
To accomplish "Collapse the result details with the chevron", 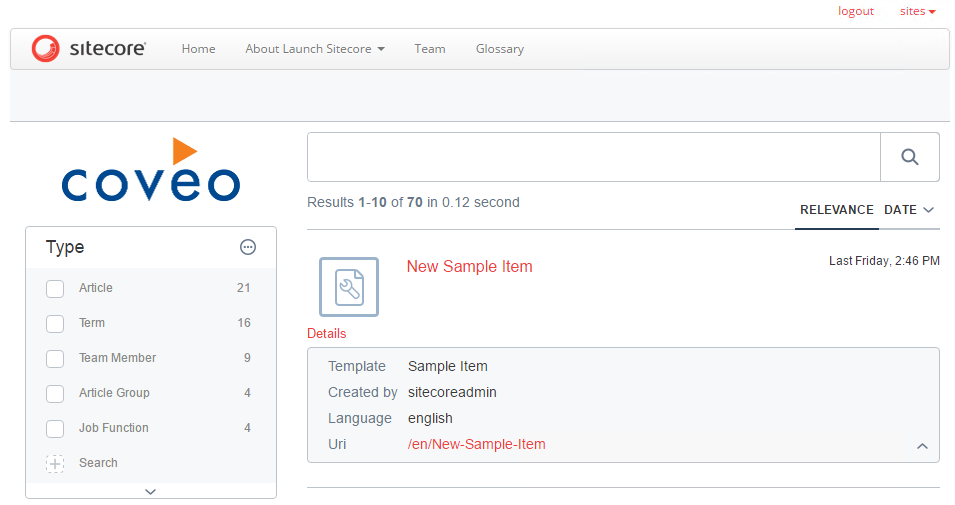I will point(923,446).
